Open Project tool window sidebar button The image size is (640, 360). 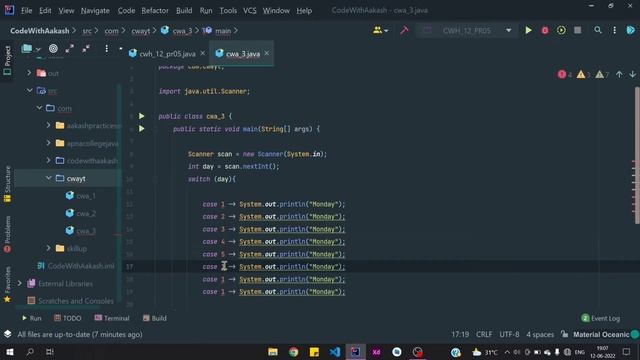7,60
